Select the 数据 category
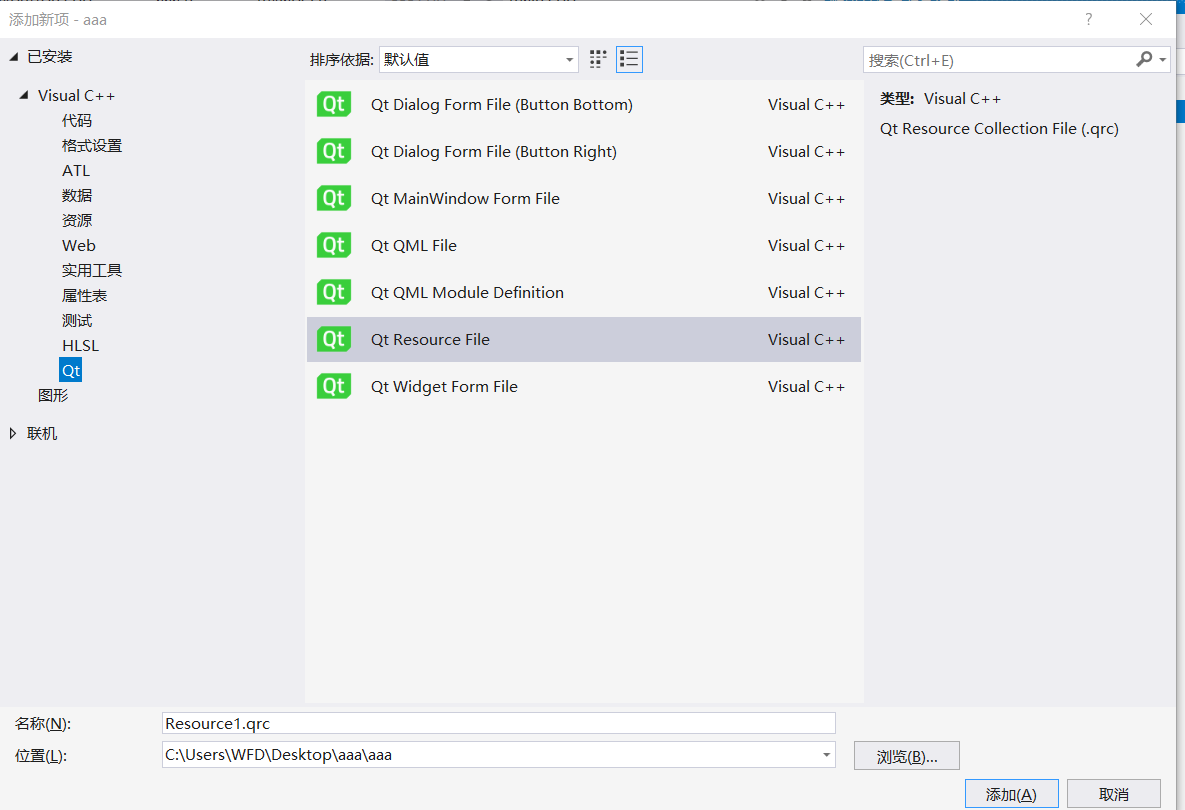 pos(77,195)
